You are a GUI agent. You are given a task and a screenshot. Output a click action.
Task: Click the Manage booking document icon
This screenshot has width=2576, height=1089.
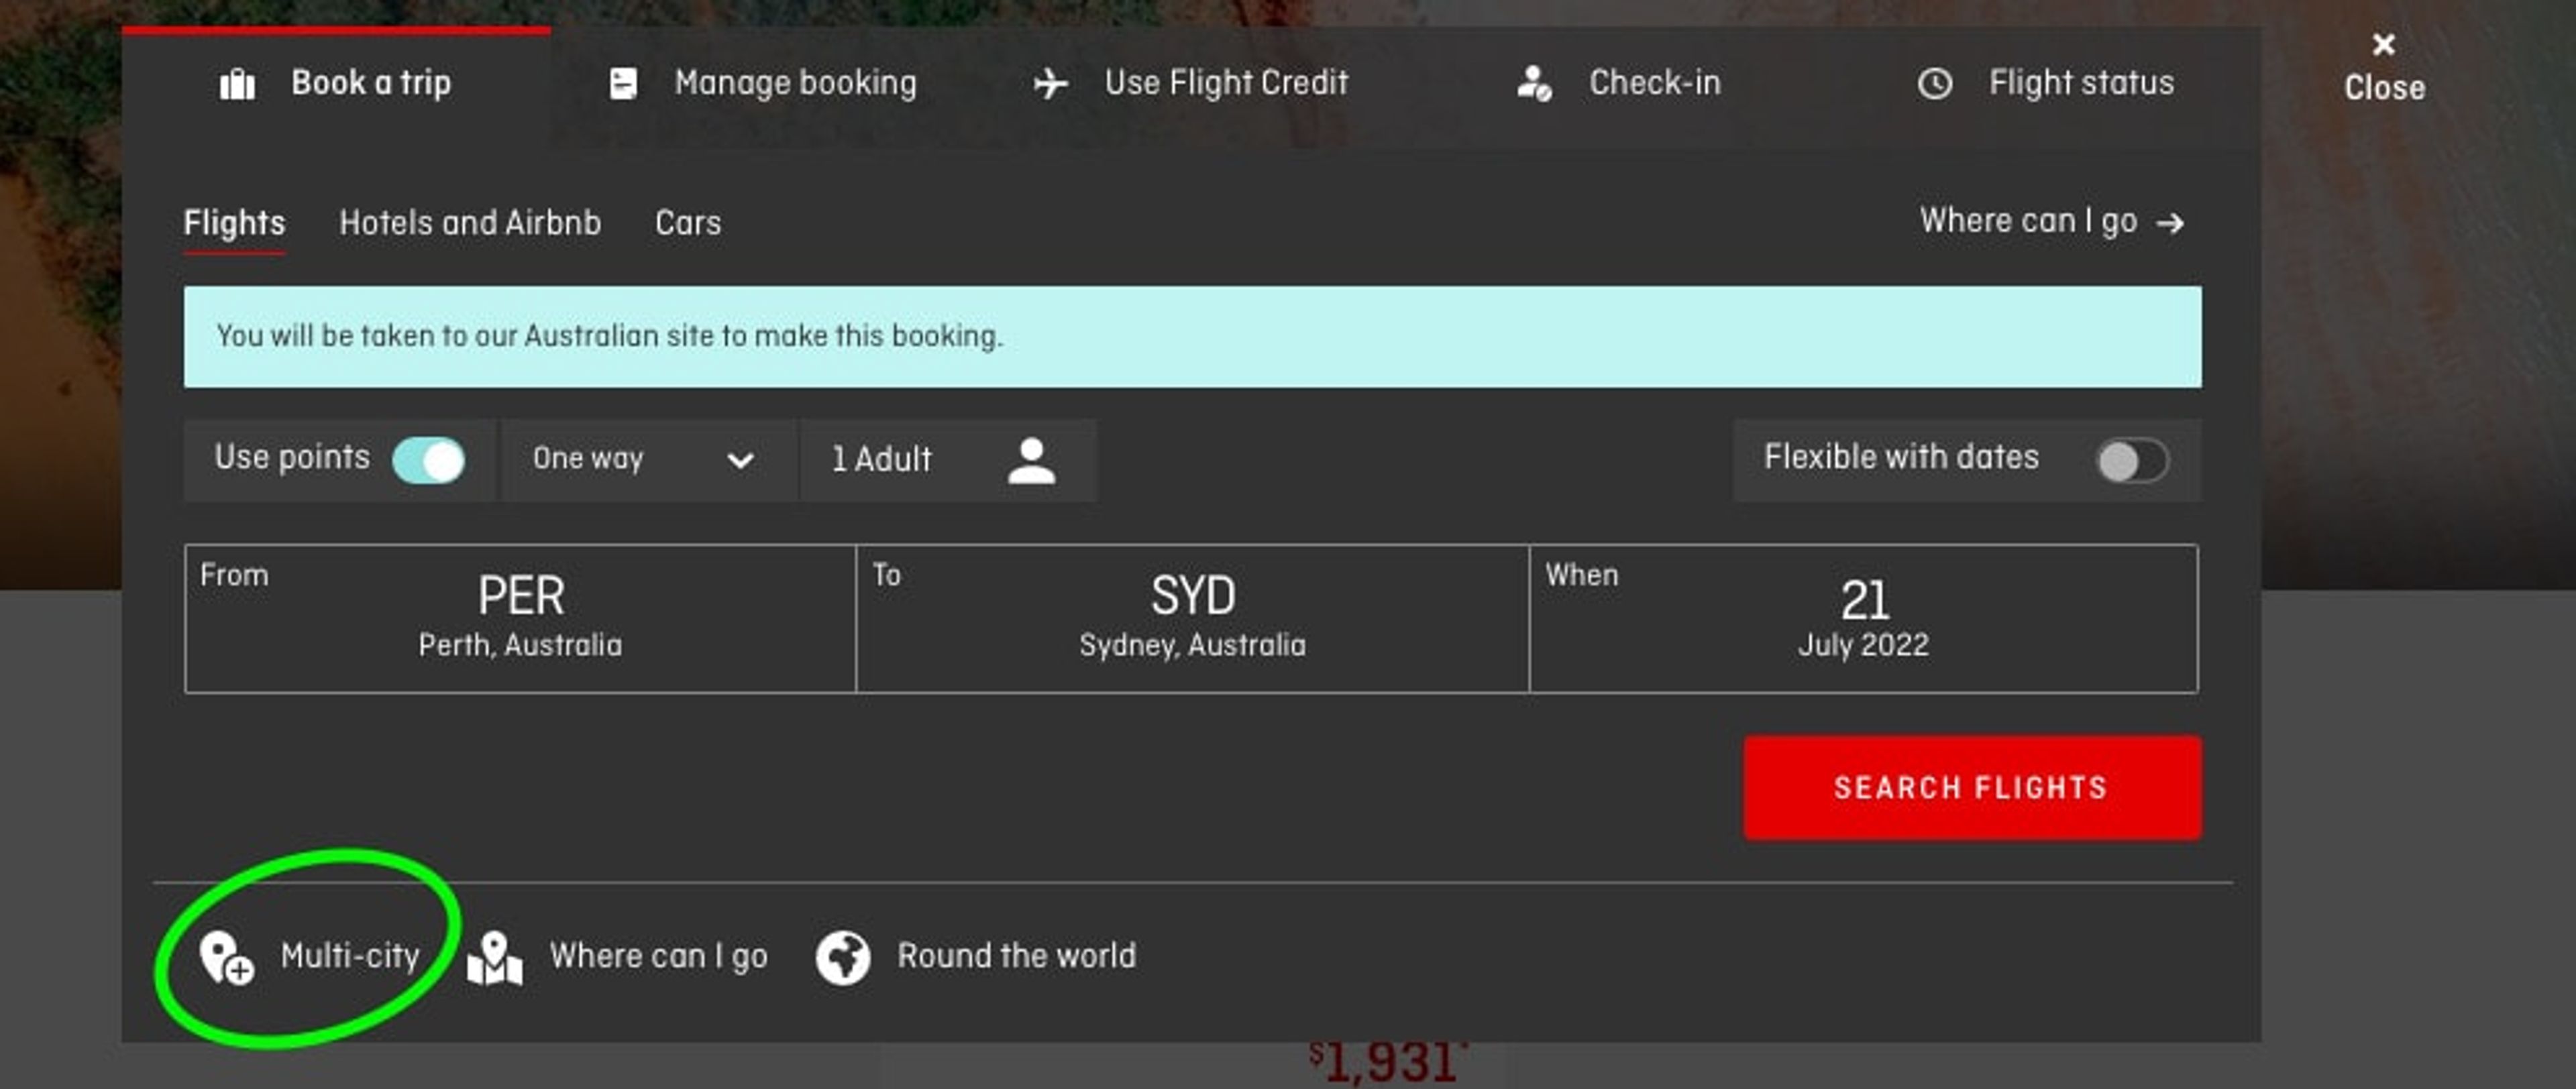point(623,84)
